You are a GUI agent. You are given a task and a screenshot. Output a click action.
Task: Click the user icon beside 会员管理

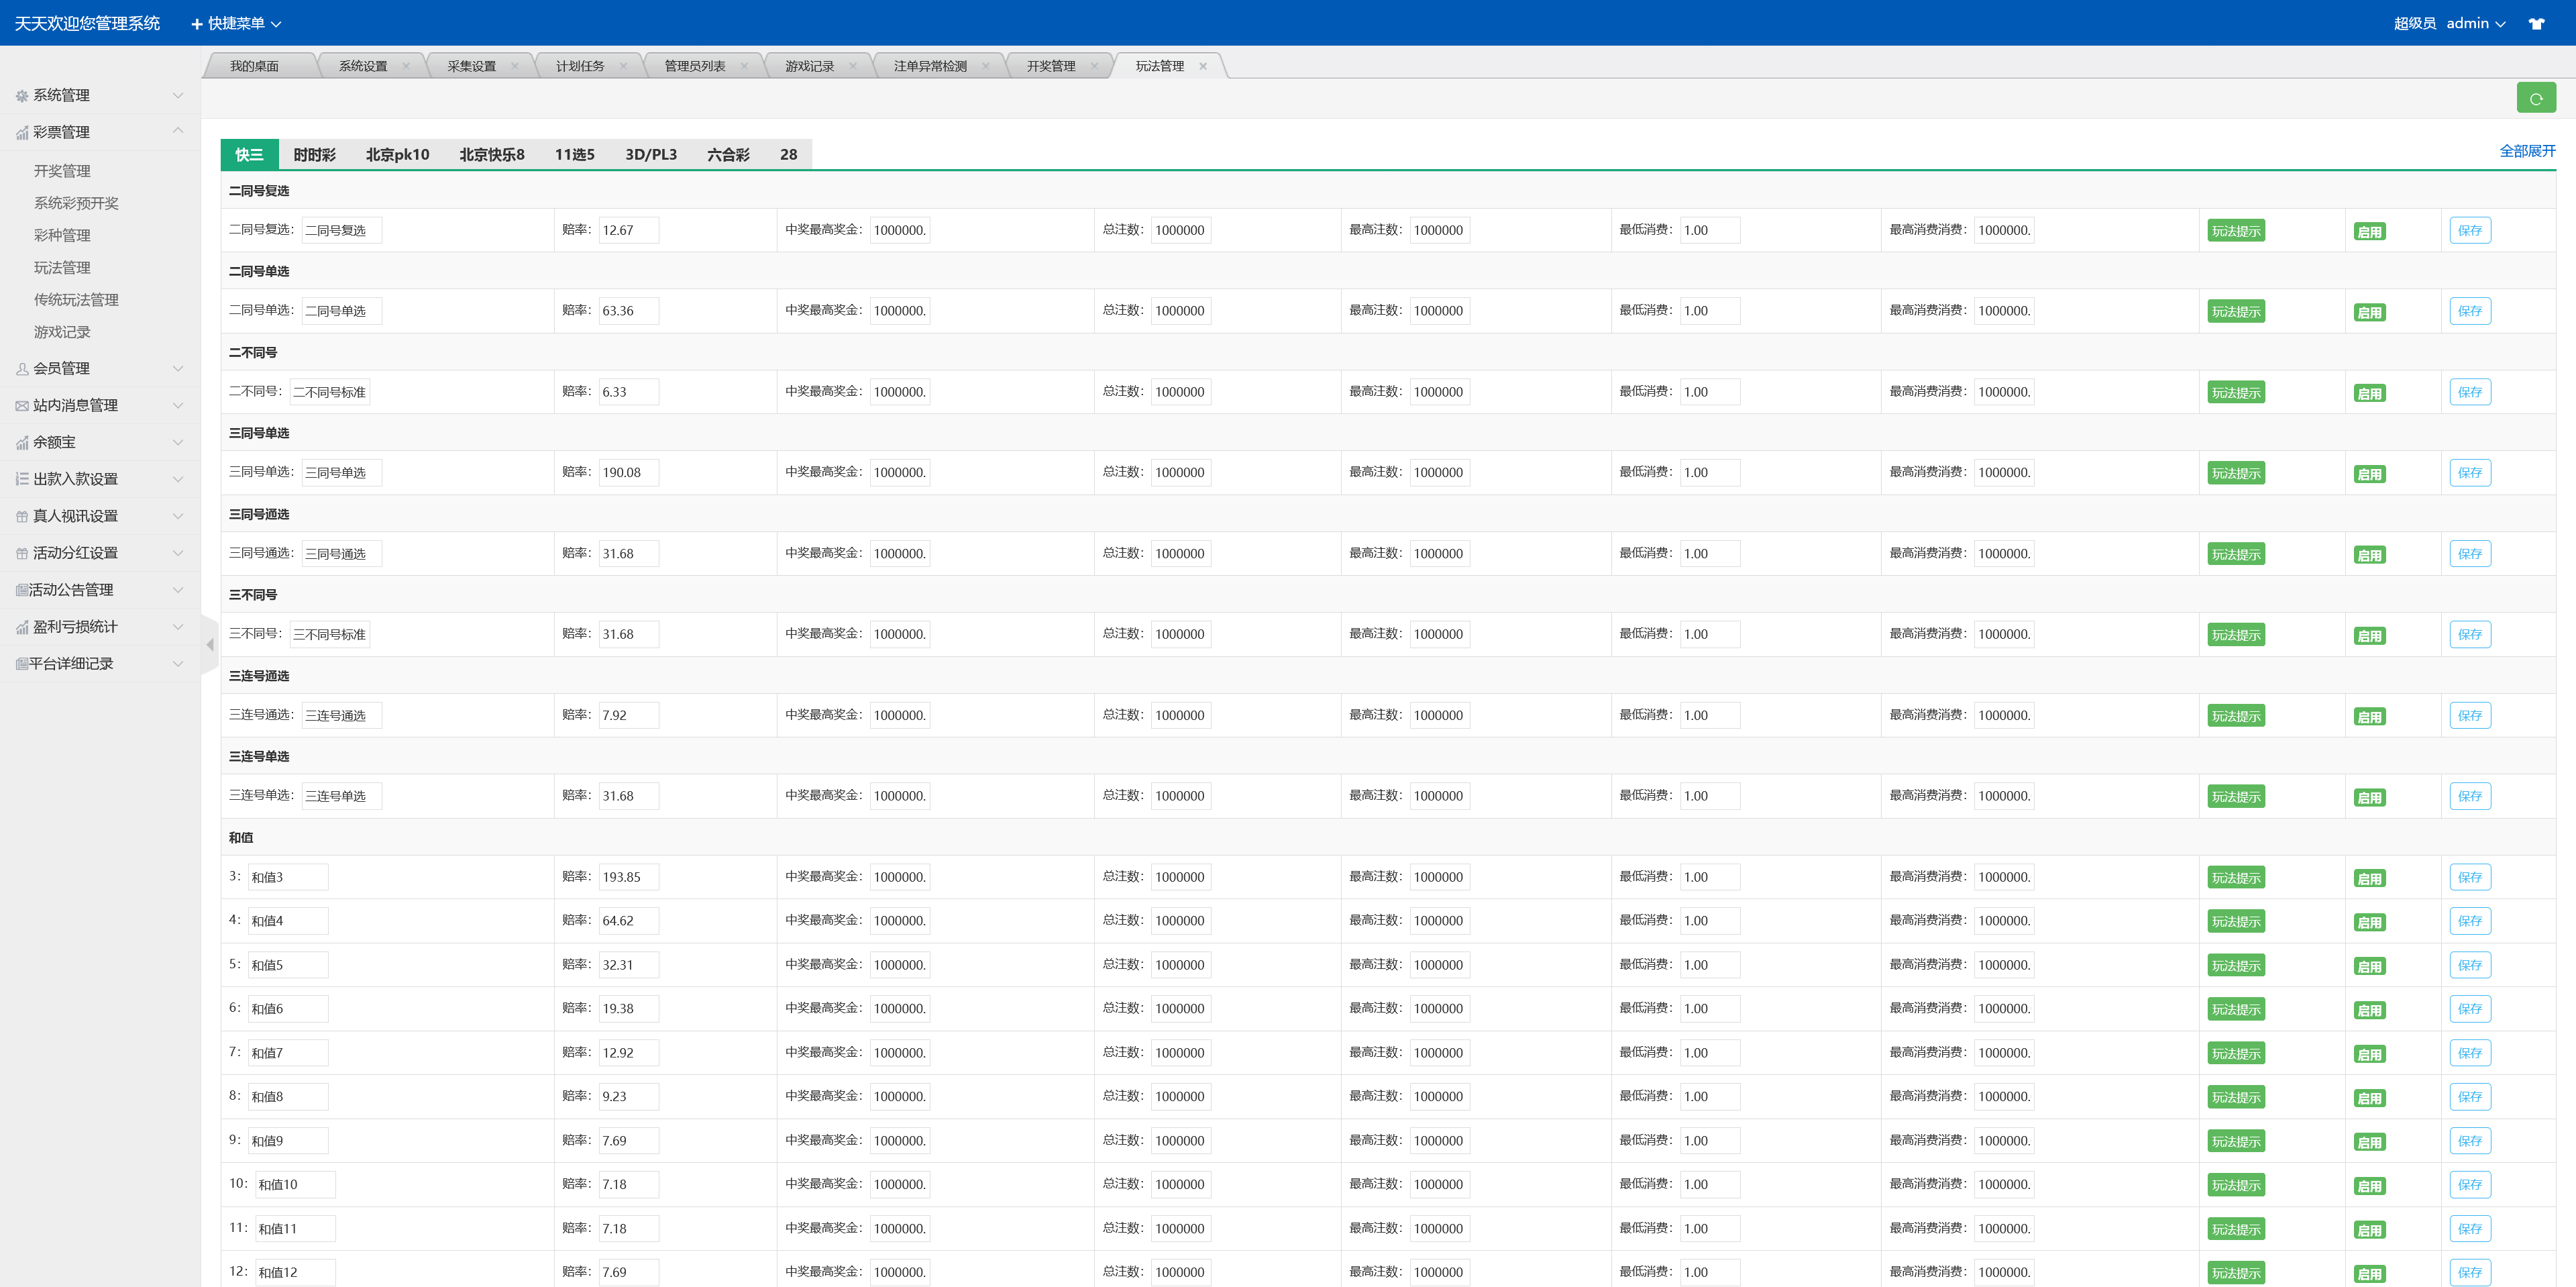coord(22,369)
